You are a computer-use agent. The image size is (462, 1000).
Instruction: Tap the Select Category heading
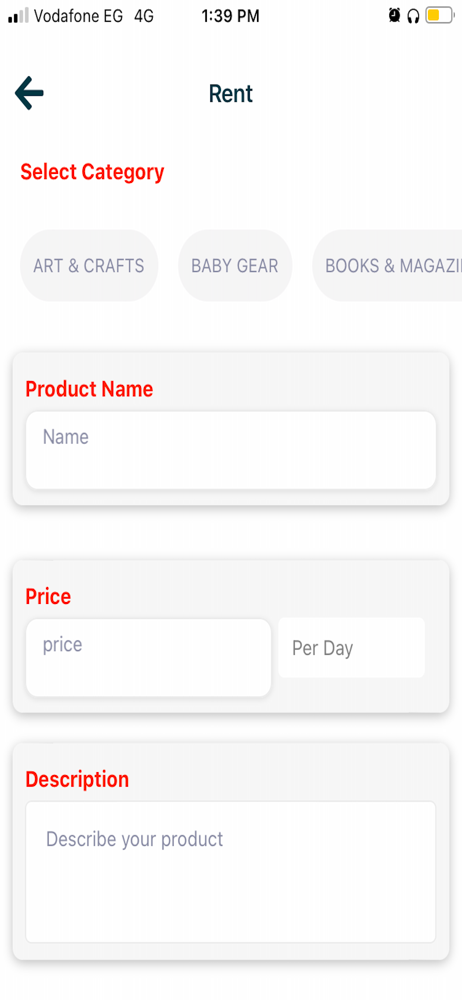click(93, 172)
